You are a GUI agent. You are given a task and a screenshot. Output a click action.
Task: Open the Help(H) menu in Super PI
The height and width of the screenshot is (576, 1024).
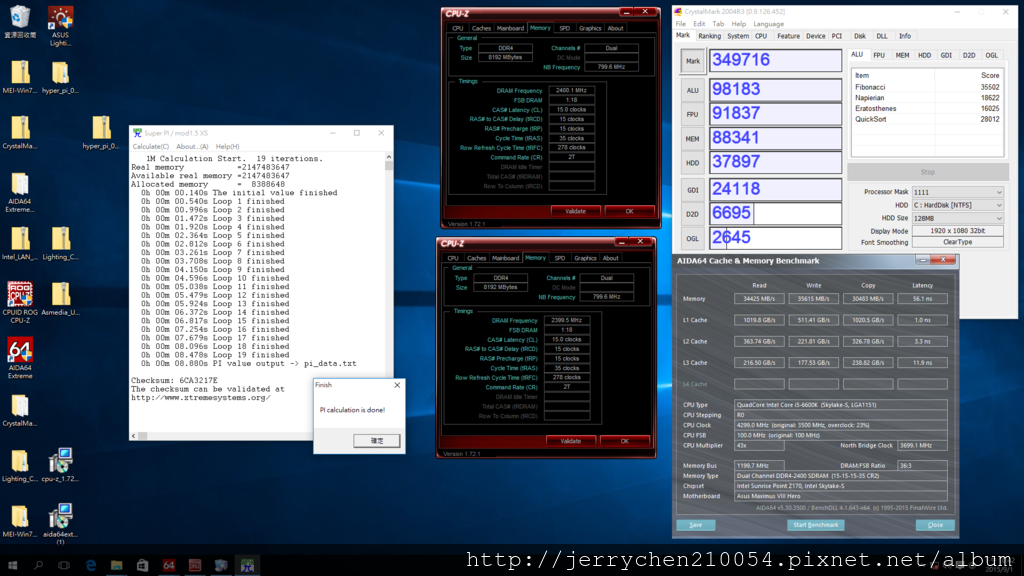pyautogui.click(x=227, y=147)
